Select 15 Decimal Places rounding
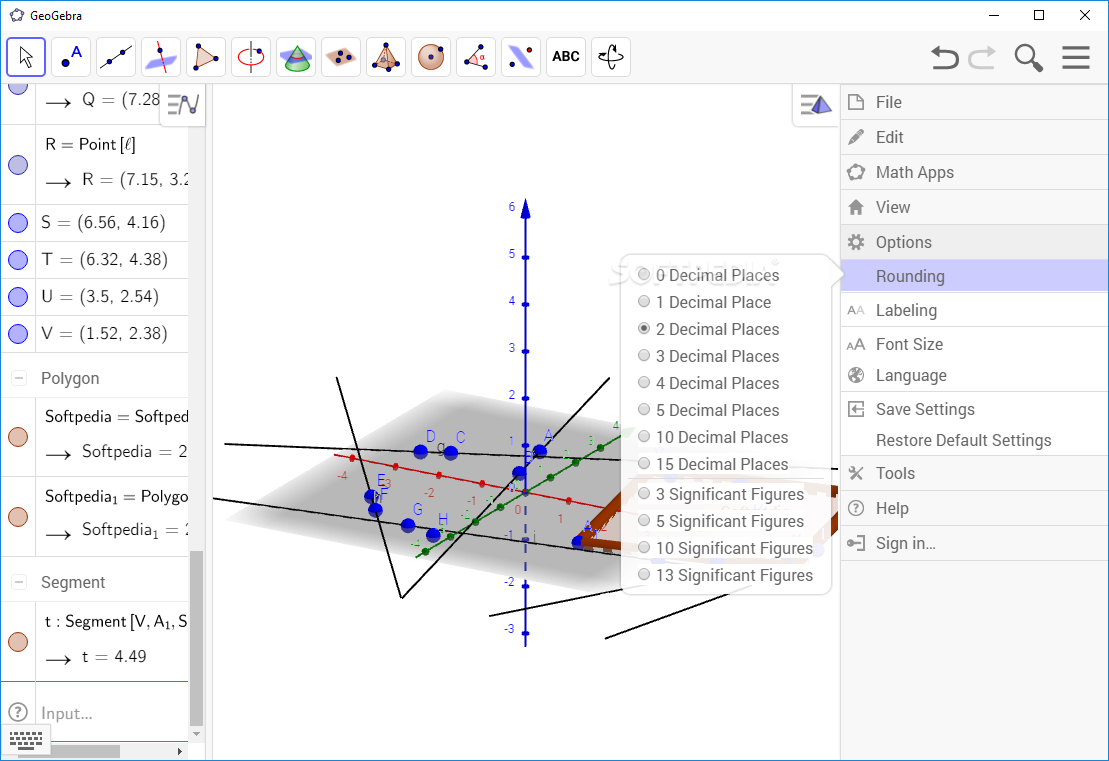 point(714,464)
